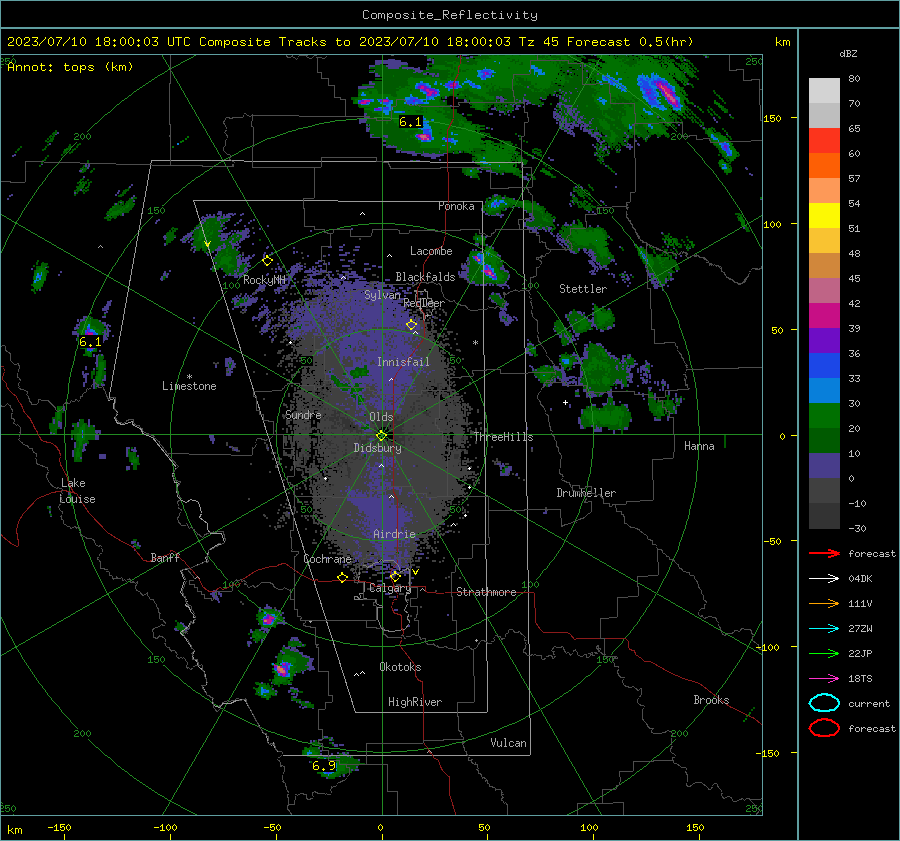
Task: Click the red forecast arrow in the legend
Action: (x=824, y=553)
